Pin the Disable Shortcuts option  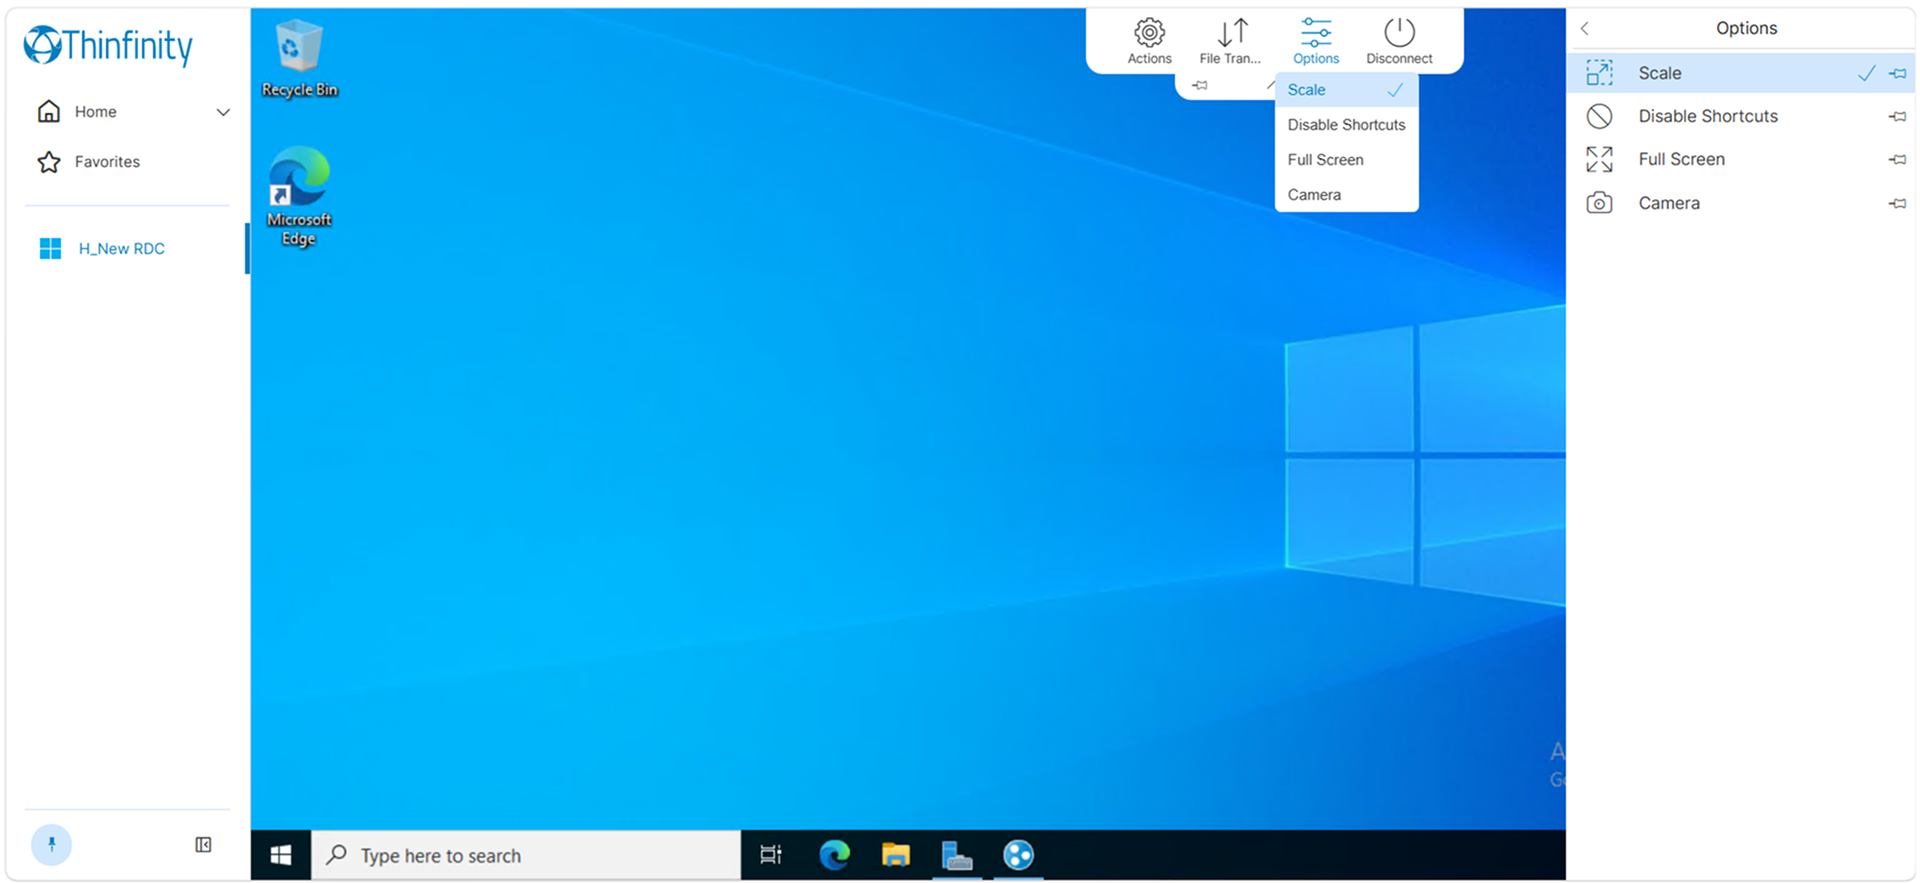(x=1897, y=116)
